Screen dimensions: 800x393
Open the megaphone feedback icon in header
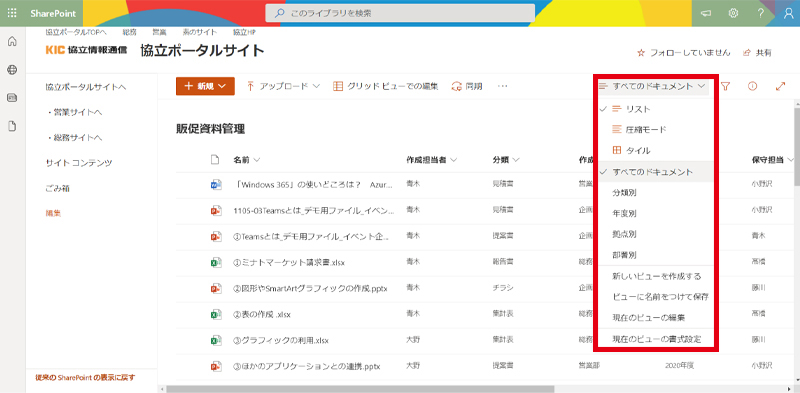click(x=706, y=13)
